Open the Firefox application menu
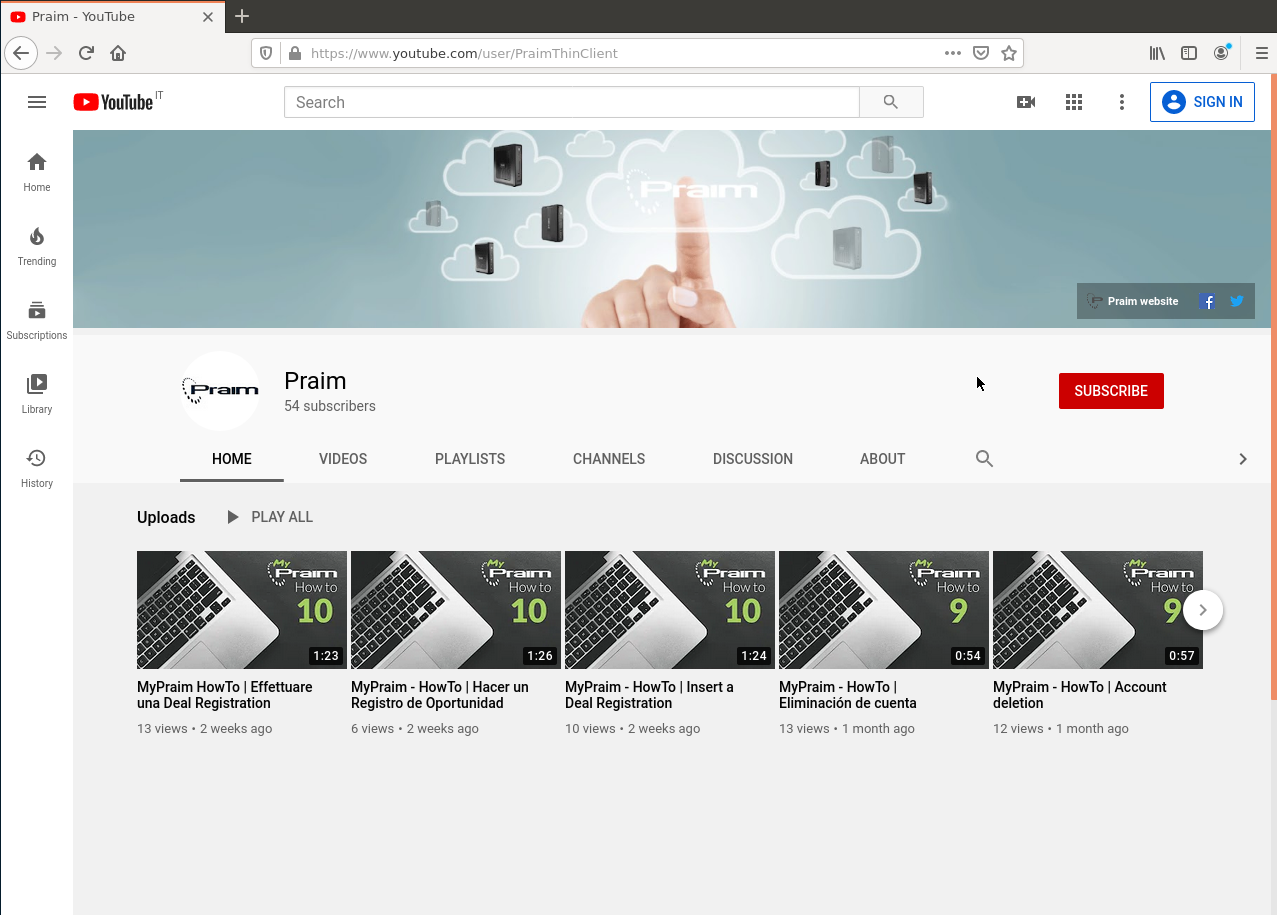 (x=1262, y=53)
